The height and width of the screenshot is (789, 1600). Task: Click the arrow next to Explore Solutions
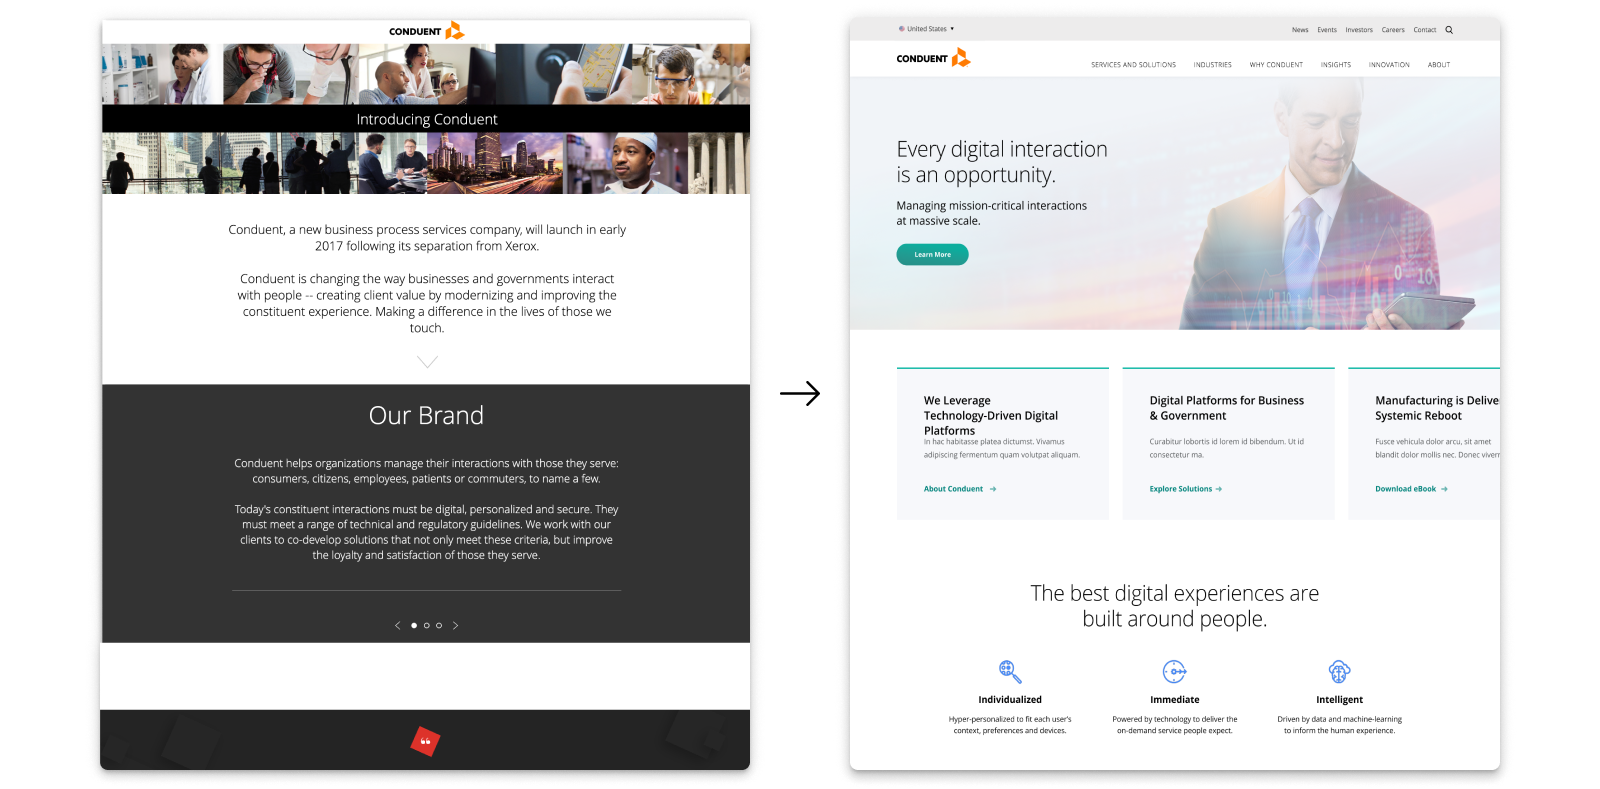(1218, 489)
